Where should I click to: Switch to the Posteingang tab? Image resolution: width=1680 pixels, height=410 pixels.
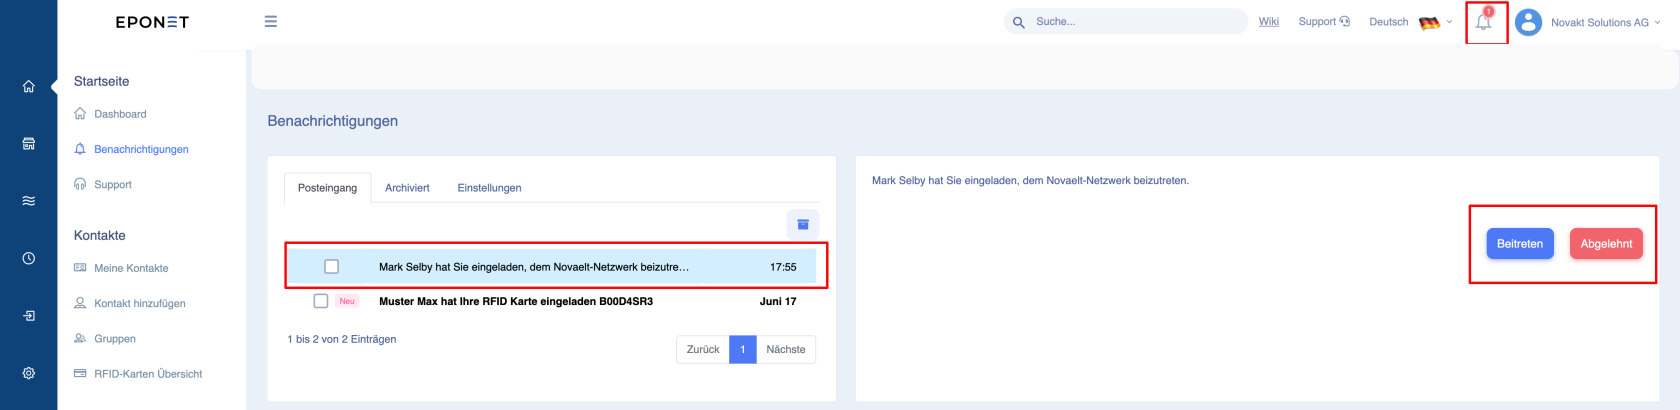coord(327,188)
